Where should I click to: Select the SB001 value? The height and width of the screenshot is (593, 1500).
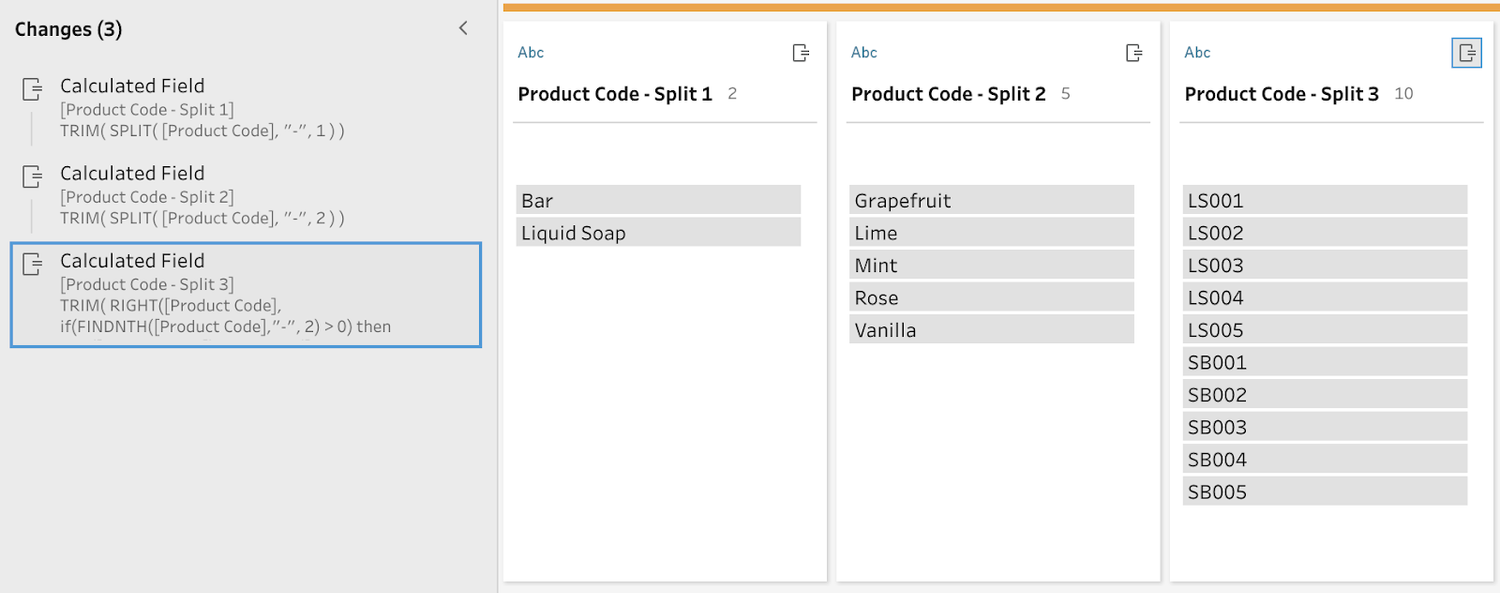click(x=1325, y=362)
